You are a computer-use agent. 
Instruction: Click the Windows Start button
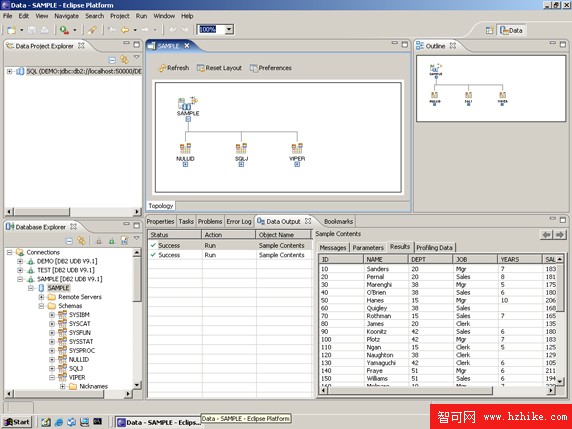click(17, 422)
